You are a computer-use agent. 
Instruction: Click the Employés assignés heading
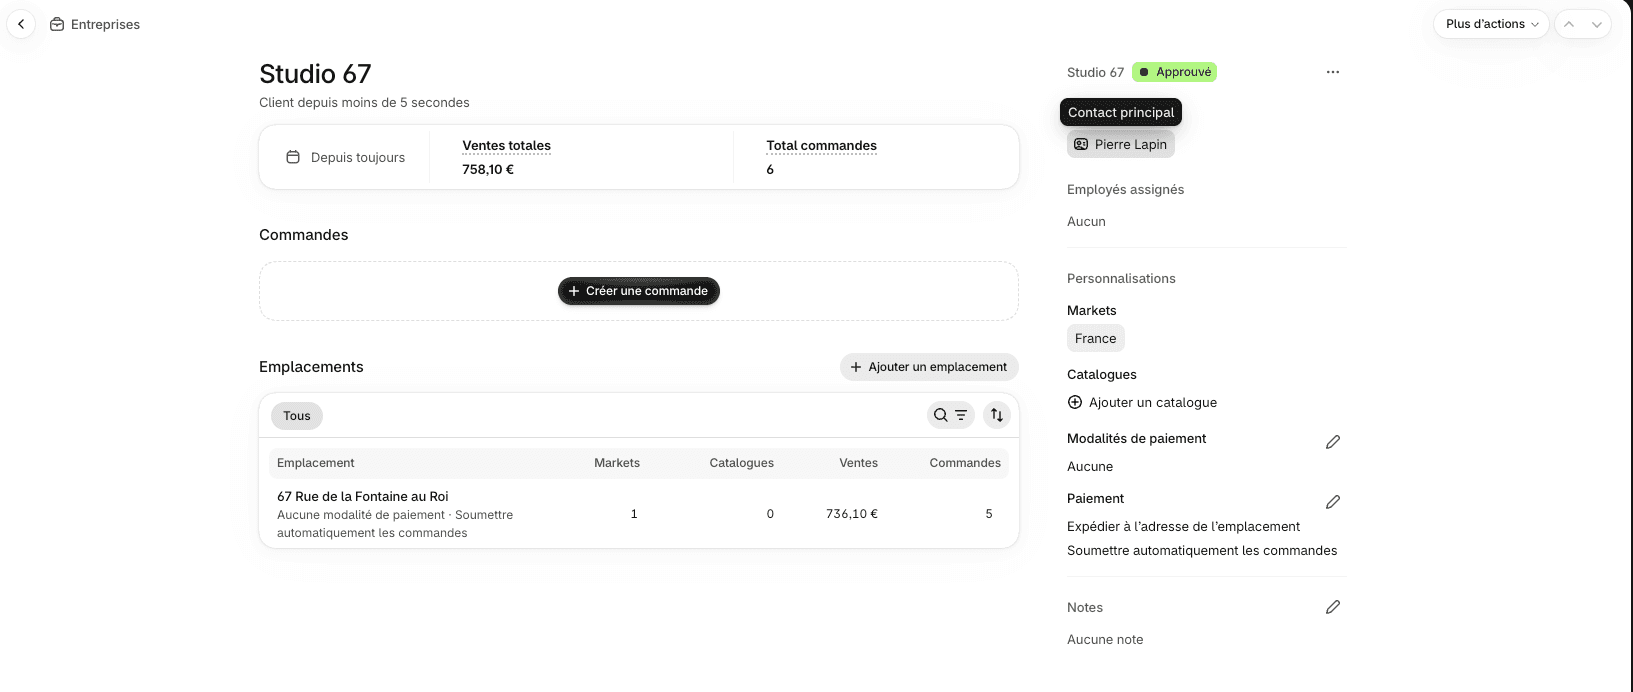(x=1125, y=189)
